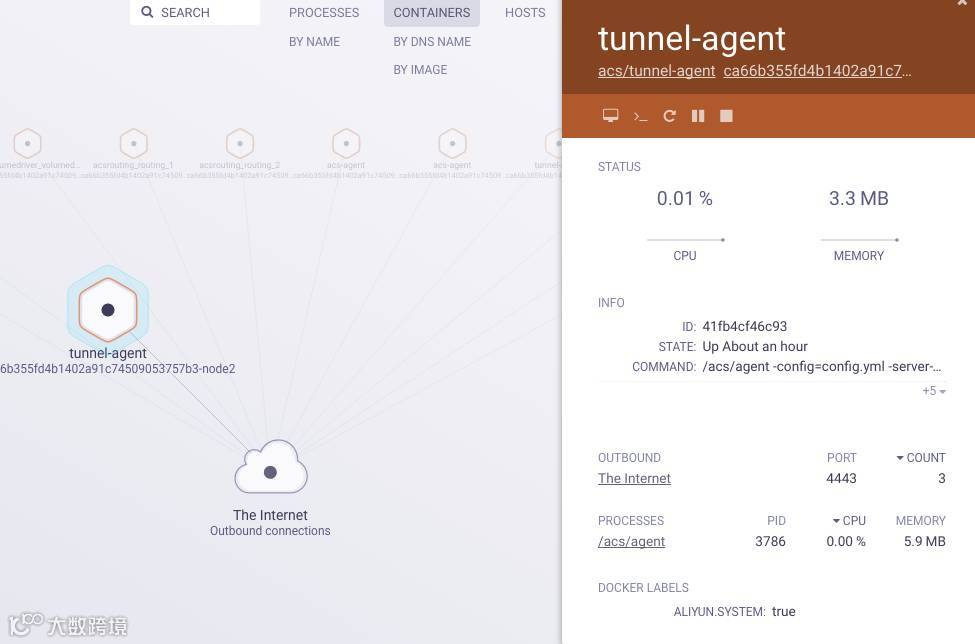Click the Memory sparkline chart
Image resolution: width=975 pixels, height=644 pixels.
[859, 239]
